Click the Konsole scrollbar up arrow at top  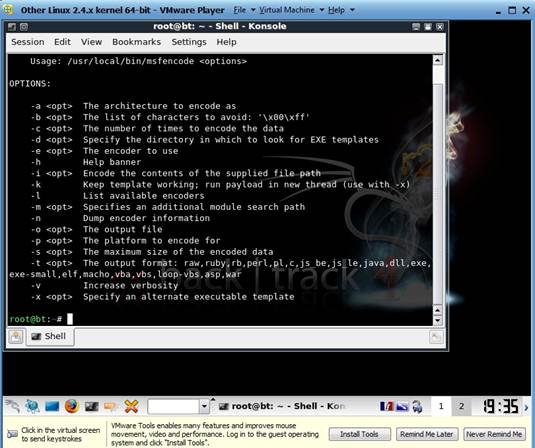[438, 61]
